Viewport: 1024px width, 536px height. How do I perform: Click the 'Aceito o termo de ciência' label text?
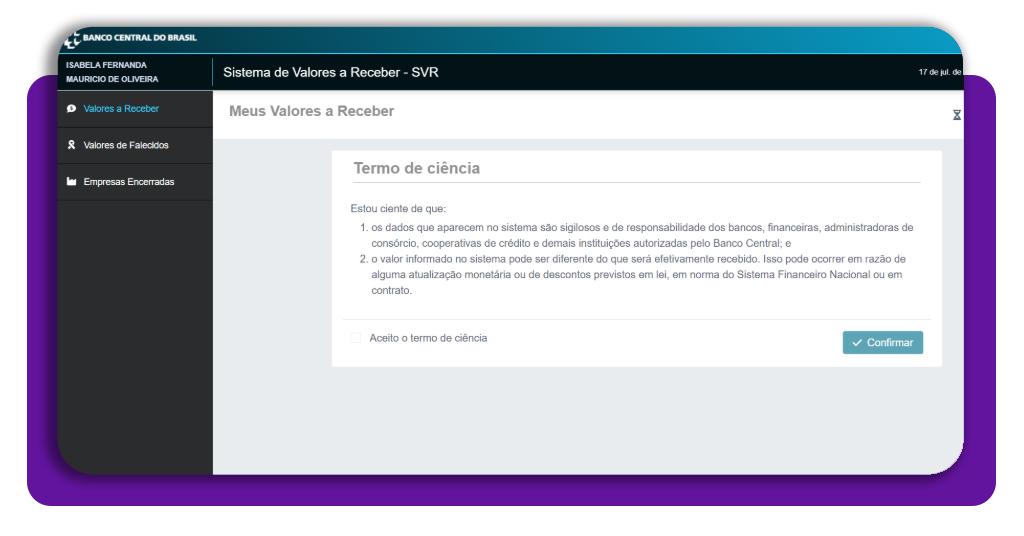(428, 338)
